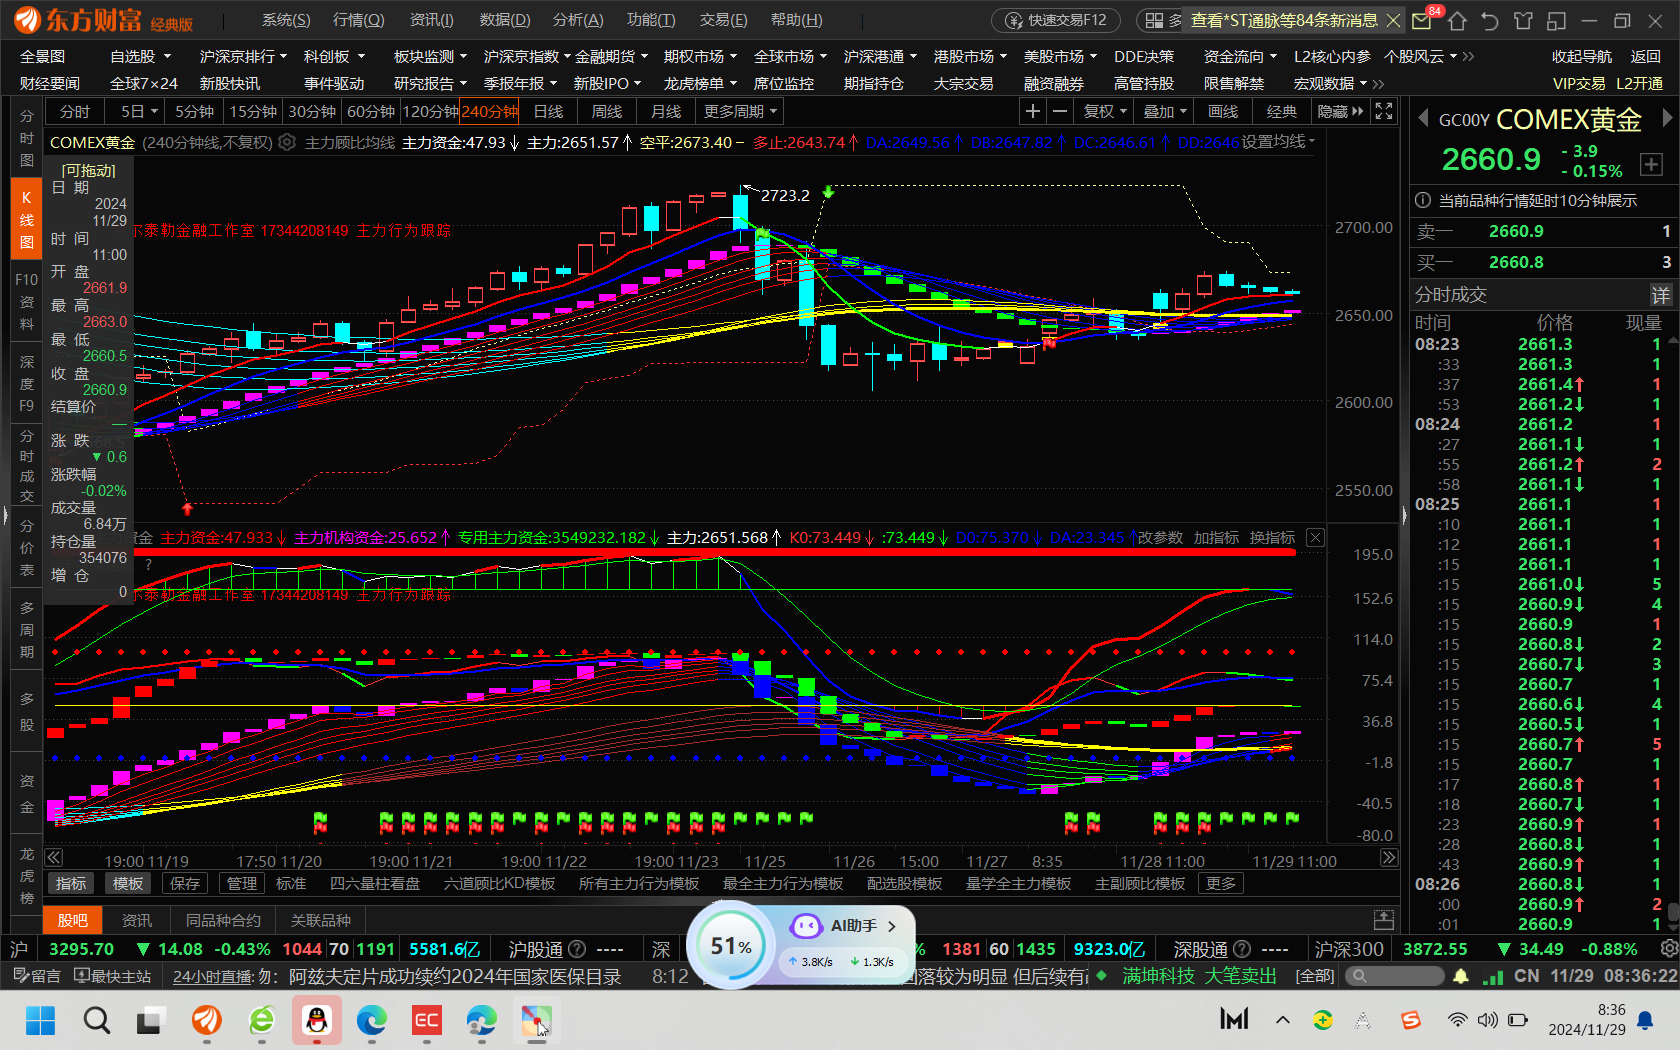
Task: Open the K线图 side tab
Action: pos(26,219)
